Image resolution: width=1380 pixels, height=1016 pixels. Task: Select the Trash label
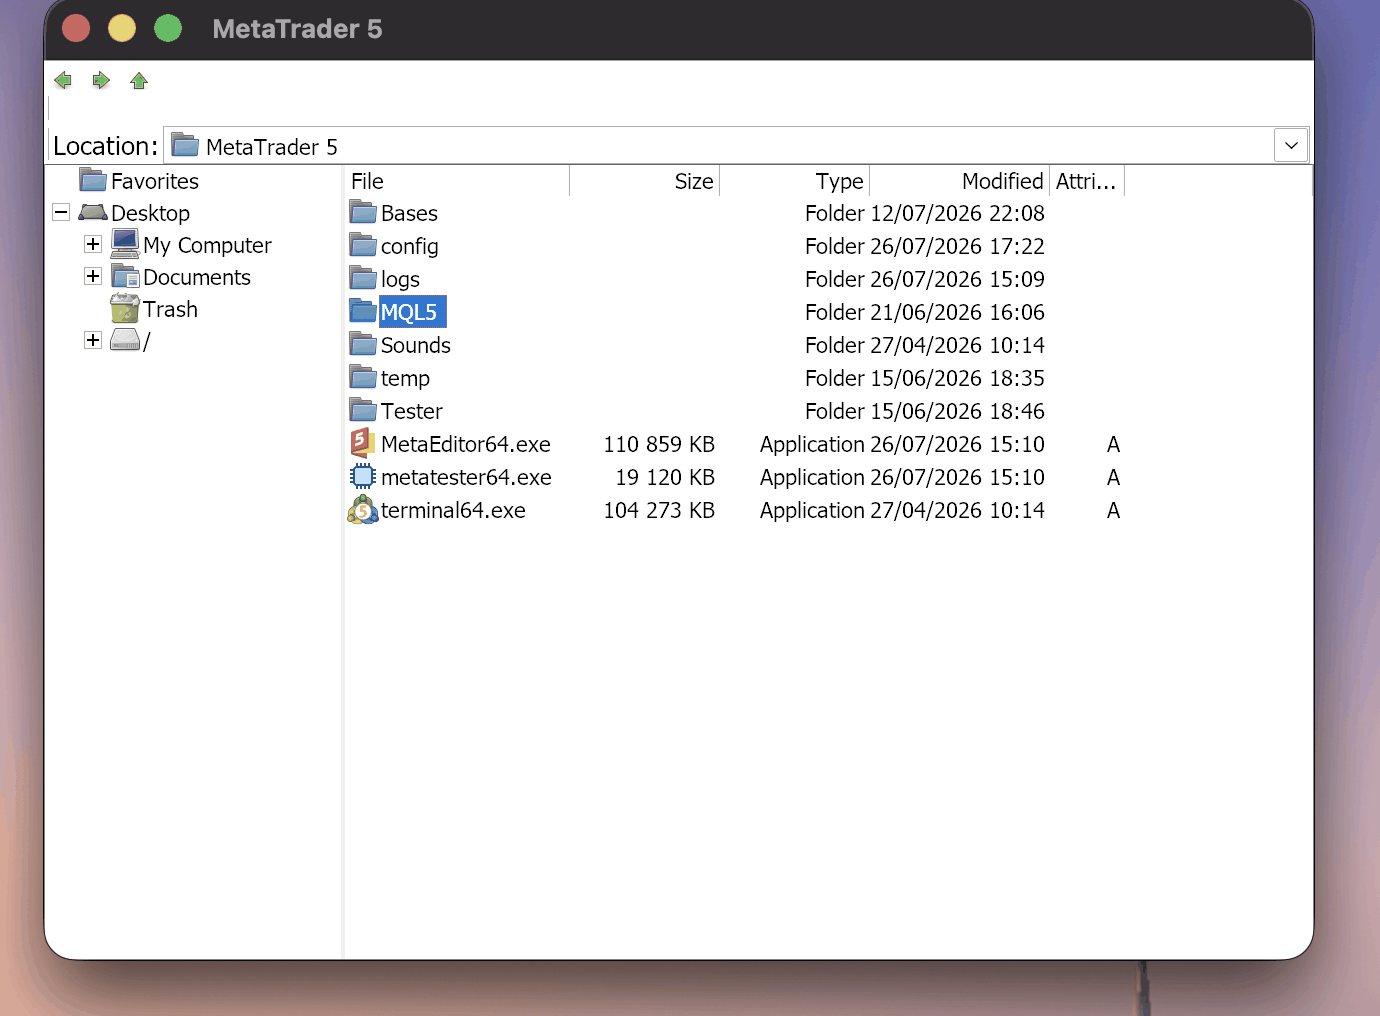(x=170, y=309)
